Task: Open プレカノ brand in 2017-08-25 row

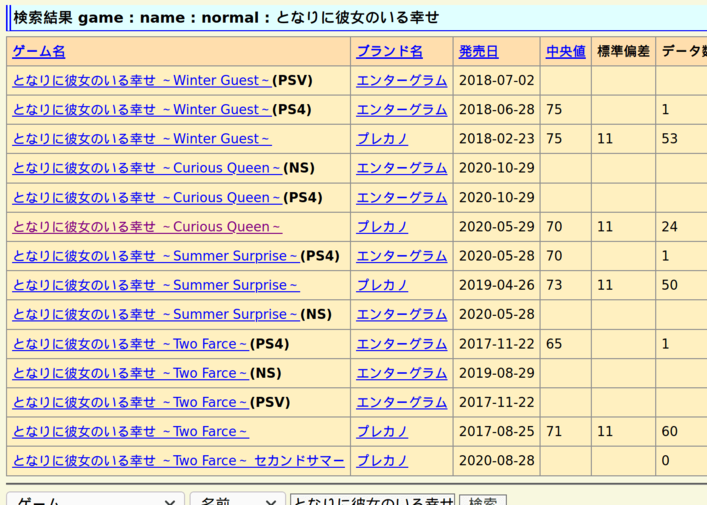Action: (382, 432)
